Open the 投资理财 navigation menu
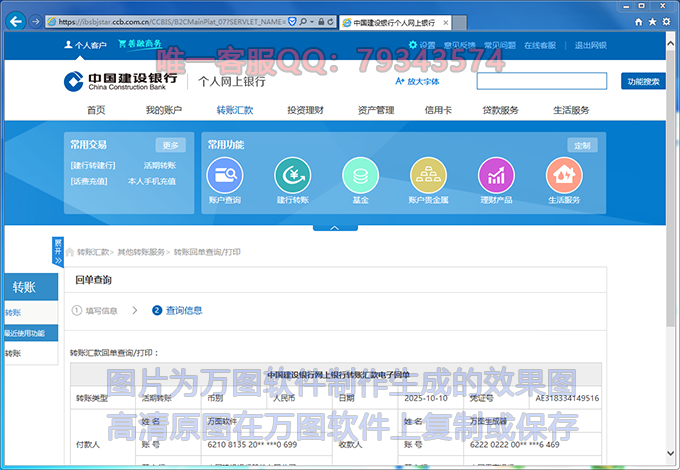The width and height of the screenshot is (680, 470). click(305, 110)
